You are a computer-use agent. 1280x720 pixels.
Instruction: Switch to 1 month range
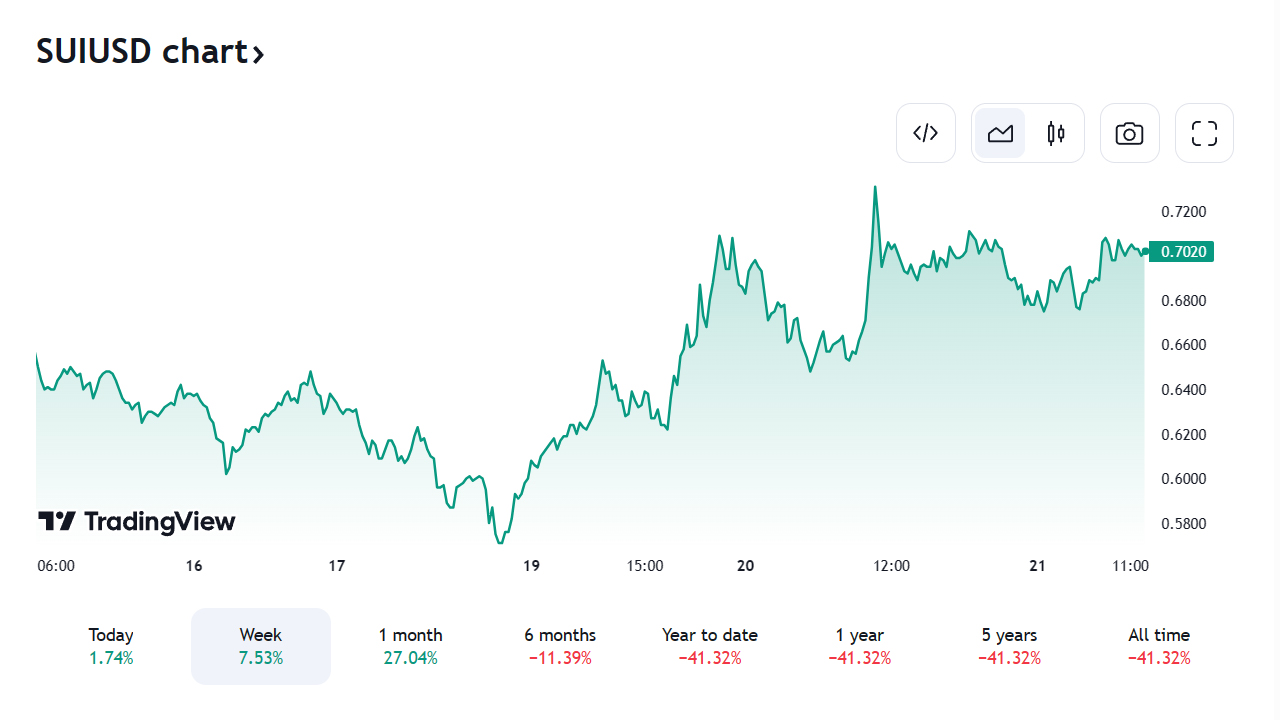pos(410,646)
